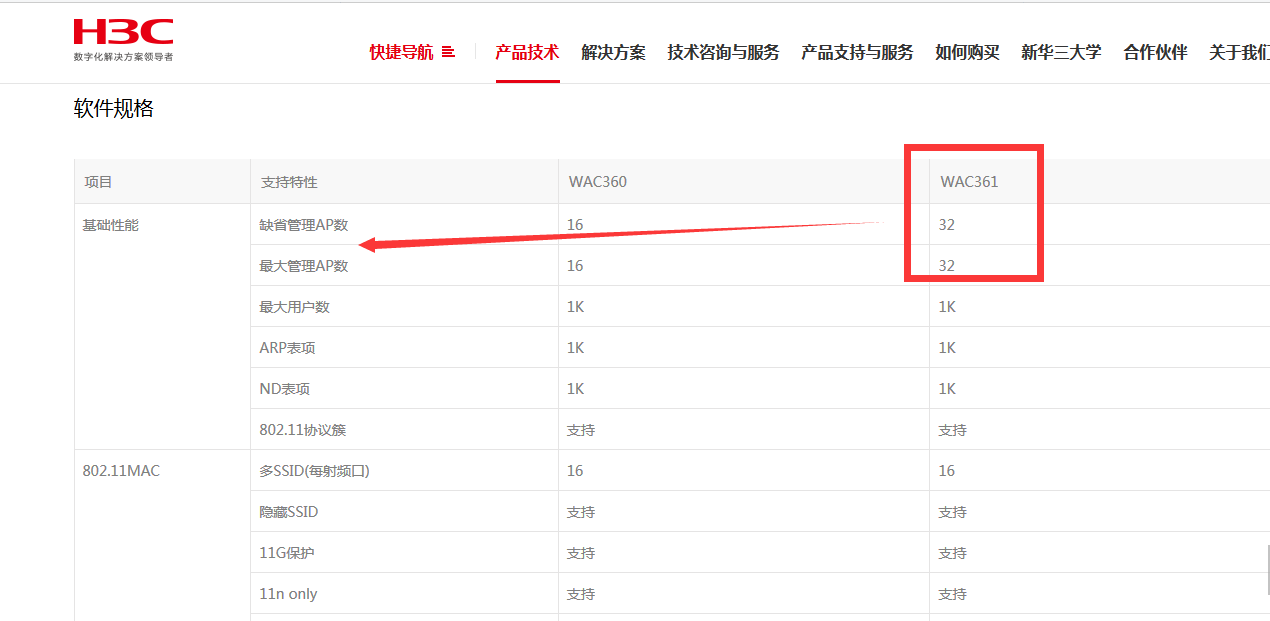This screenshot has width=1270, height=621.
Task: Click WAC361 支持 value for 11n only
Action: pyautogui.click(x=953, y=594)
